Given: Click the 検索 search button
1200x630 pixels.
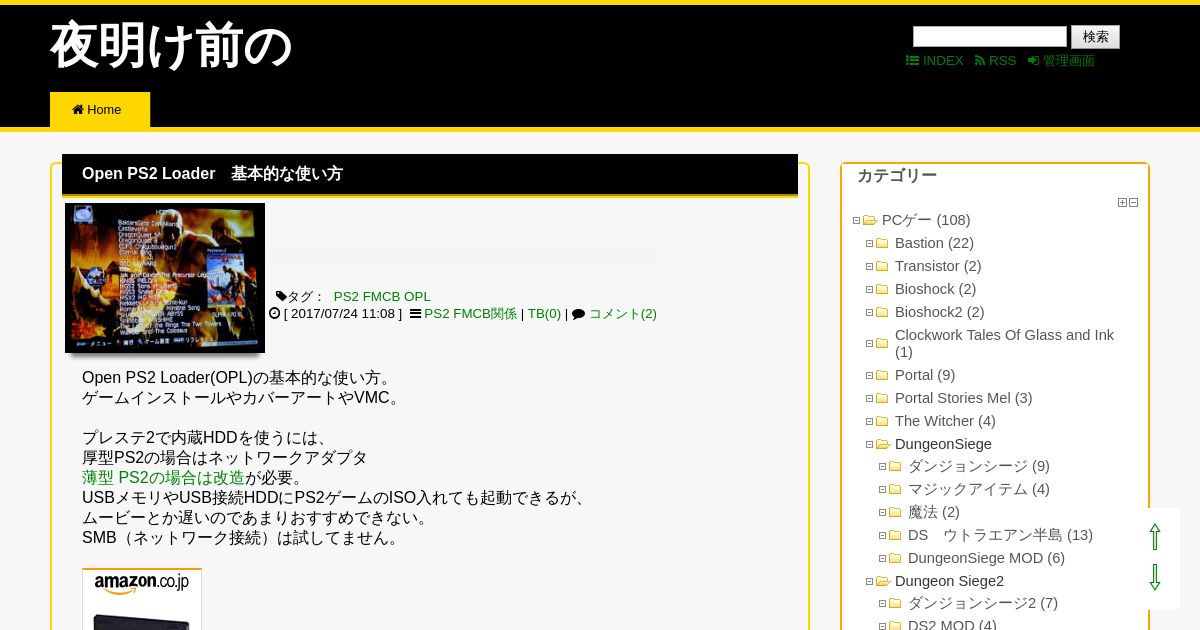Looking at the screenshot, I should pyautogui.click(x=1095, y=37).
